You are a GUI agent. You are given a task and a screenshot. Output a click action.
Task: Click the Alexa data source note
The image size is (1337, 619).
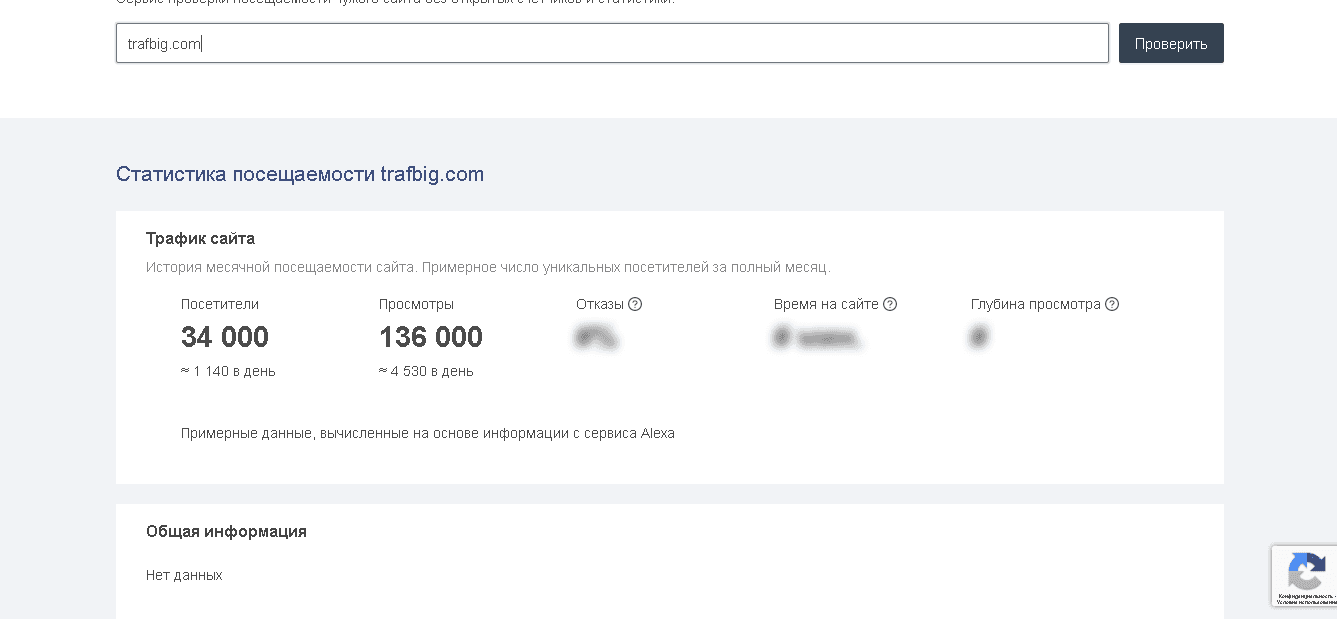pos(428,434)
